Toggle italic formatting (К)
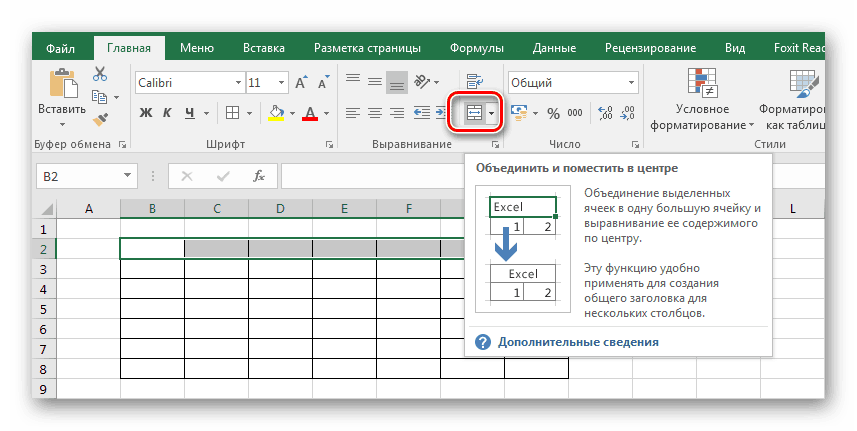The height and width of the screenshot is (431, 857). 169,113
